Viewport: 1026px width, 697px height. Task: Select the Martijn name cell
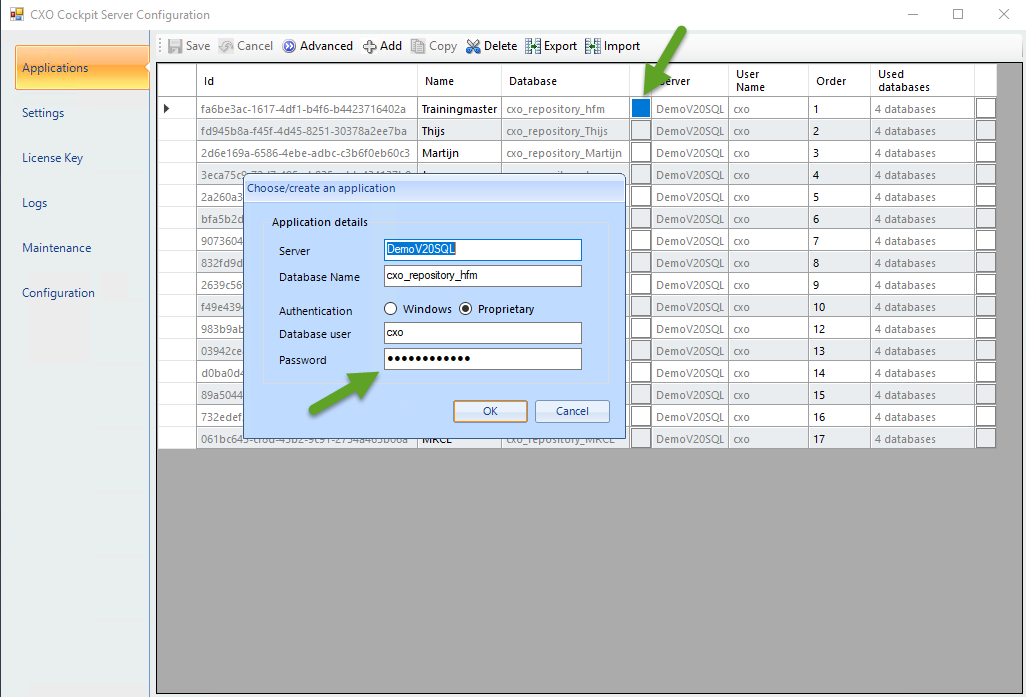tap(459, 152)
